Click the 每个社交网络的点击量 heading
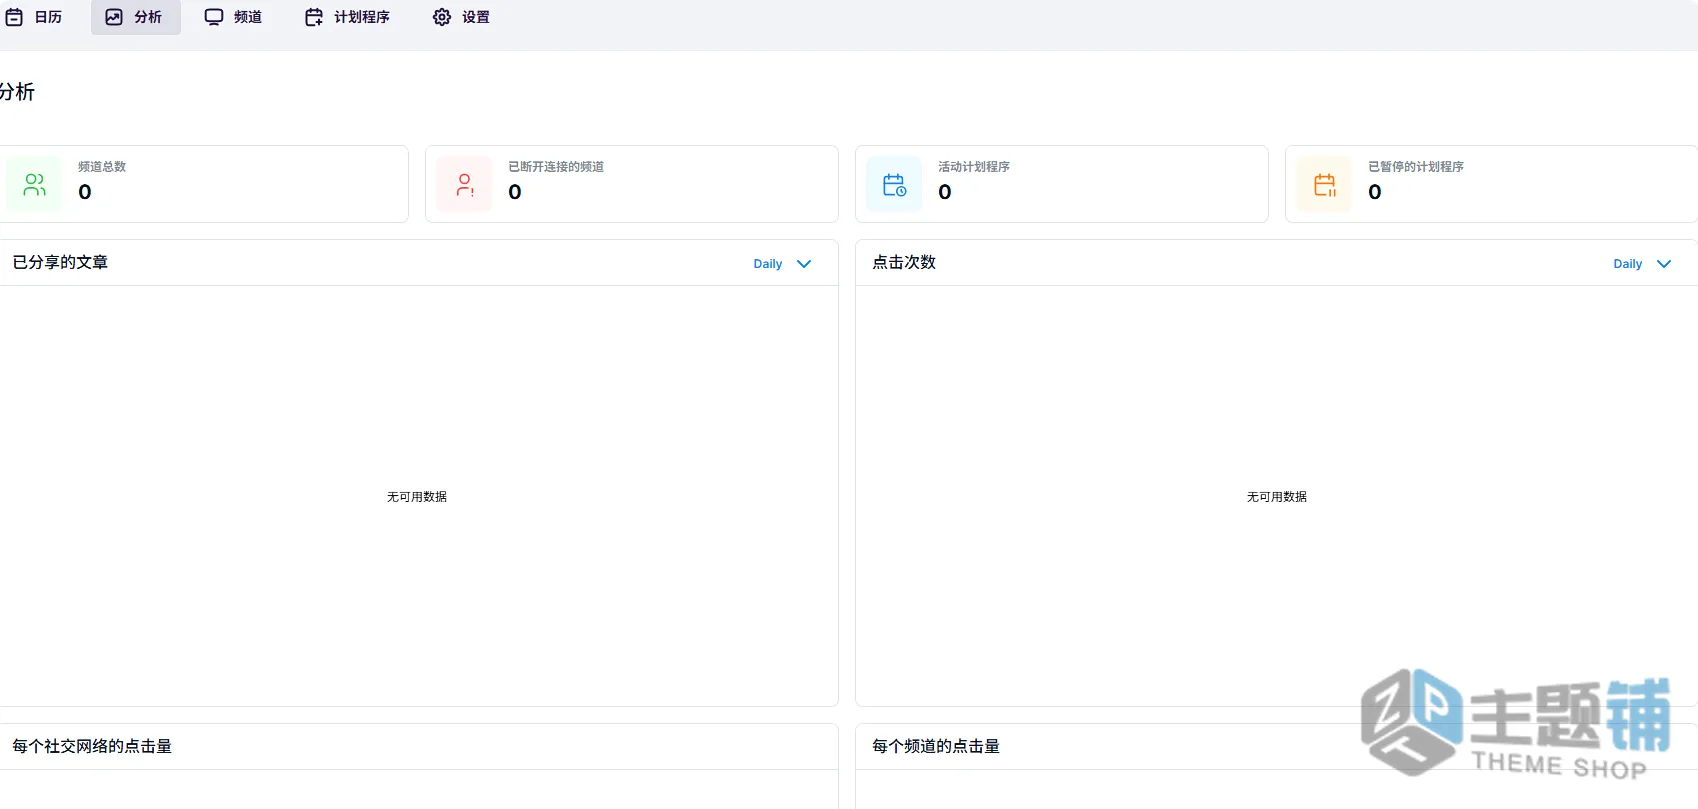Image resolution: width=1698 pixels, height=809 pixels. pyautogui.click(x=92, y=746)
